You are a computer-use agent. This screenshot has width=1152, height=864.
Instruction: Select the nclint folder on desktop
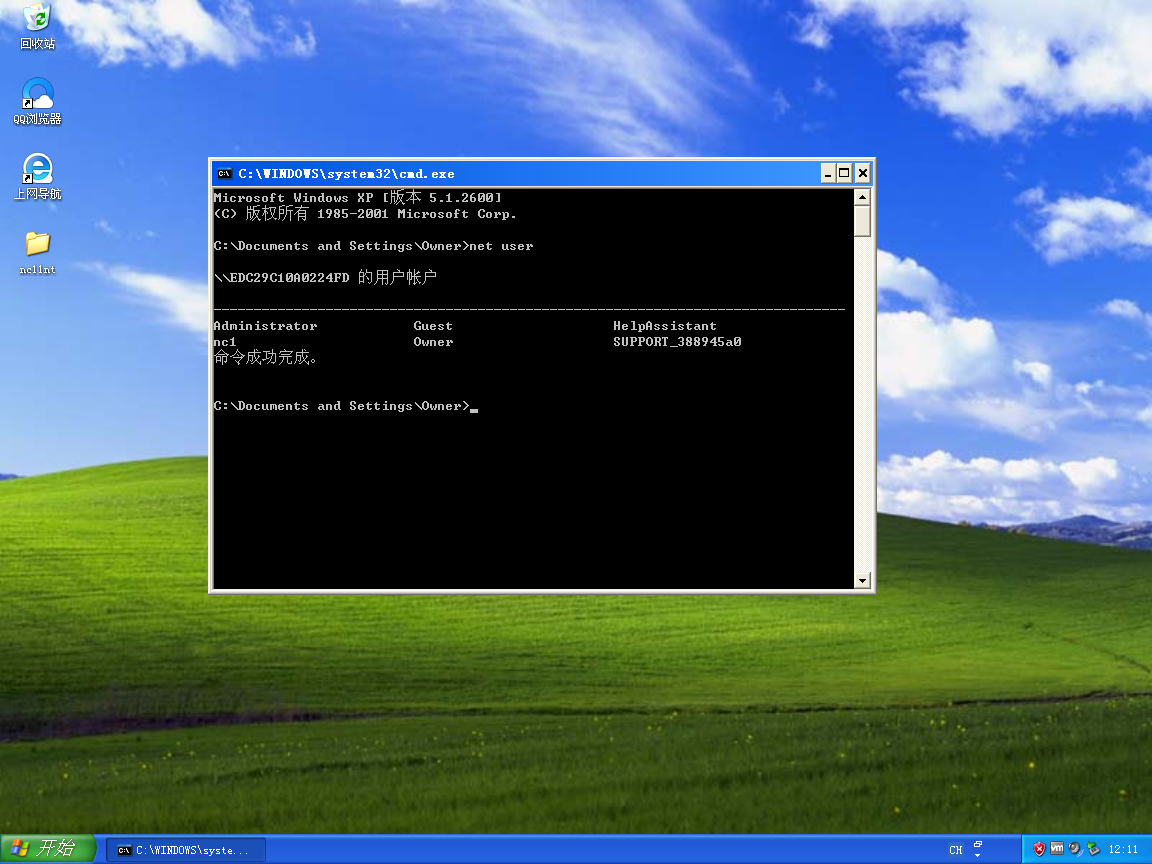[37, 253]
